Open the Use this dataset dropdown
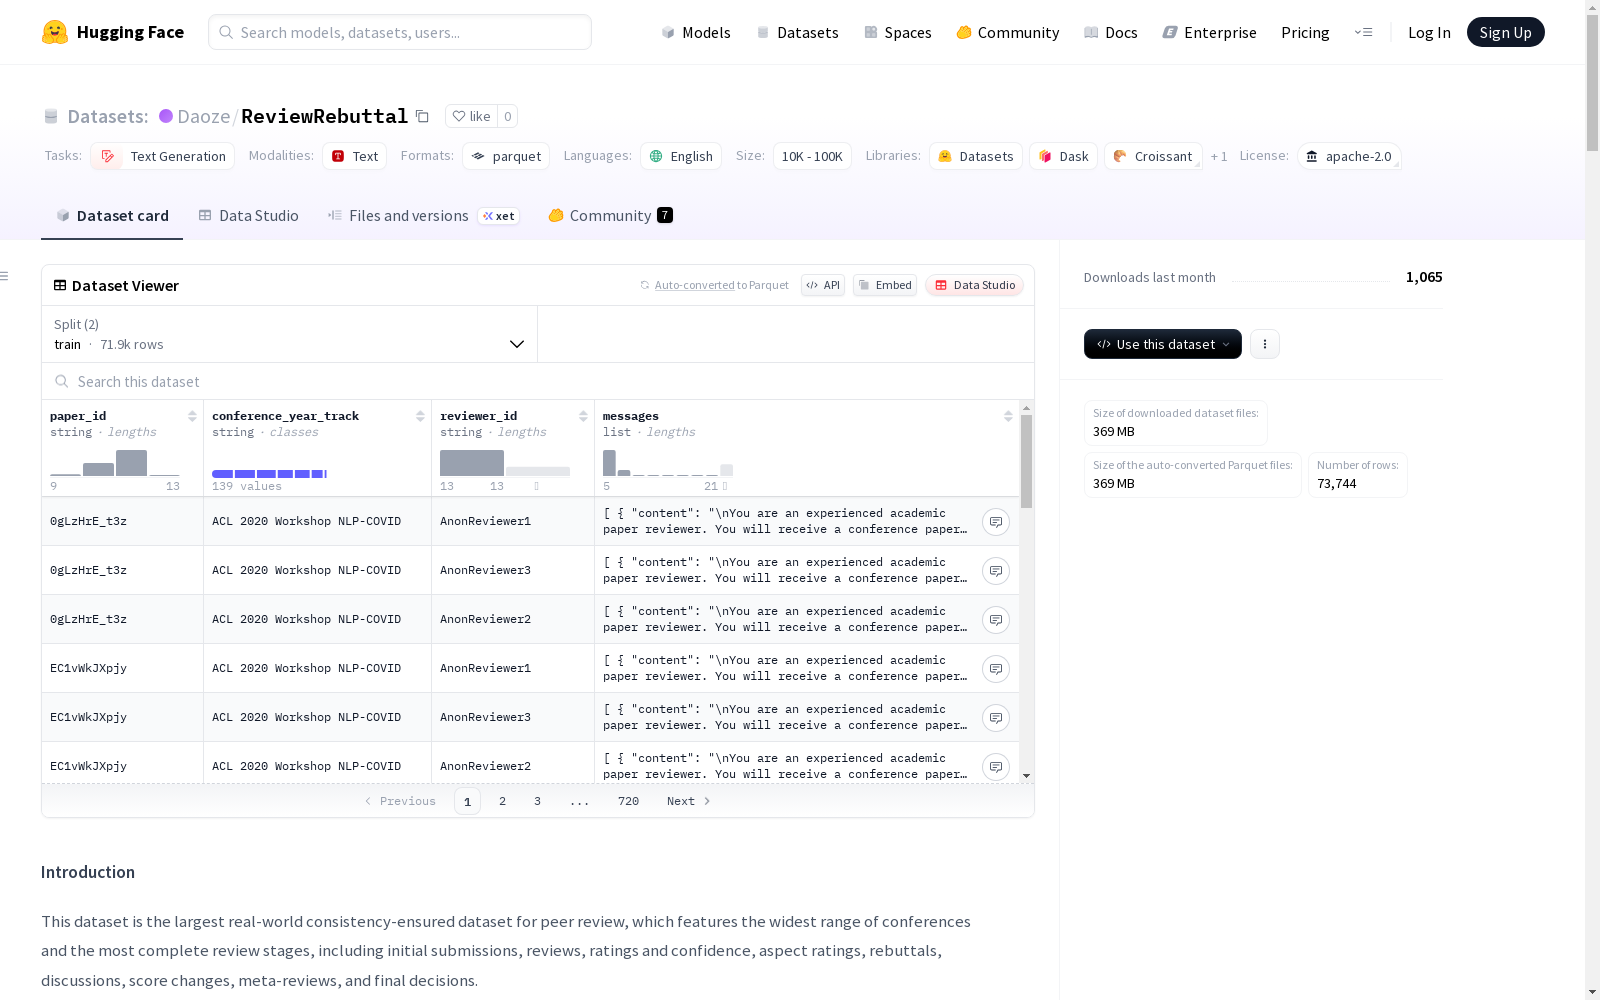The width and height of the screenshot is (1600, 1000). [1163, 344]
